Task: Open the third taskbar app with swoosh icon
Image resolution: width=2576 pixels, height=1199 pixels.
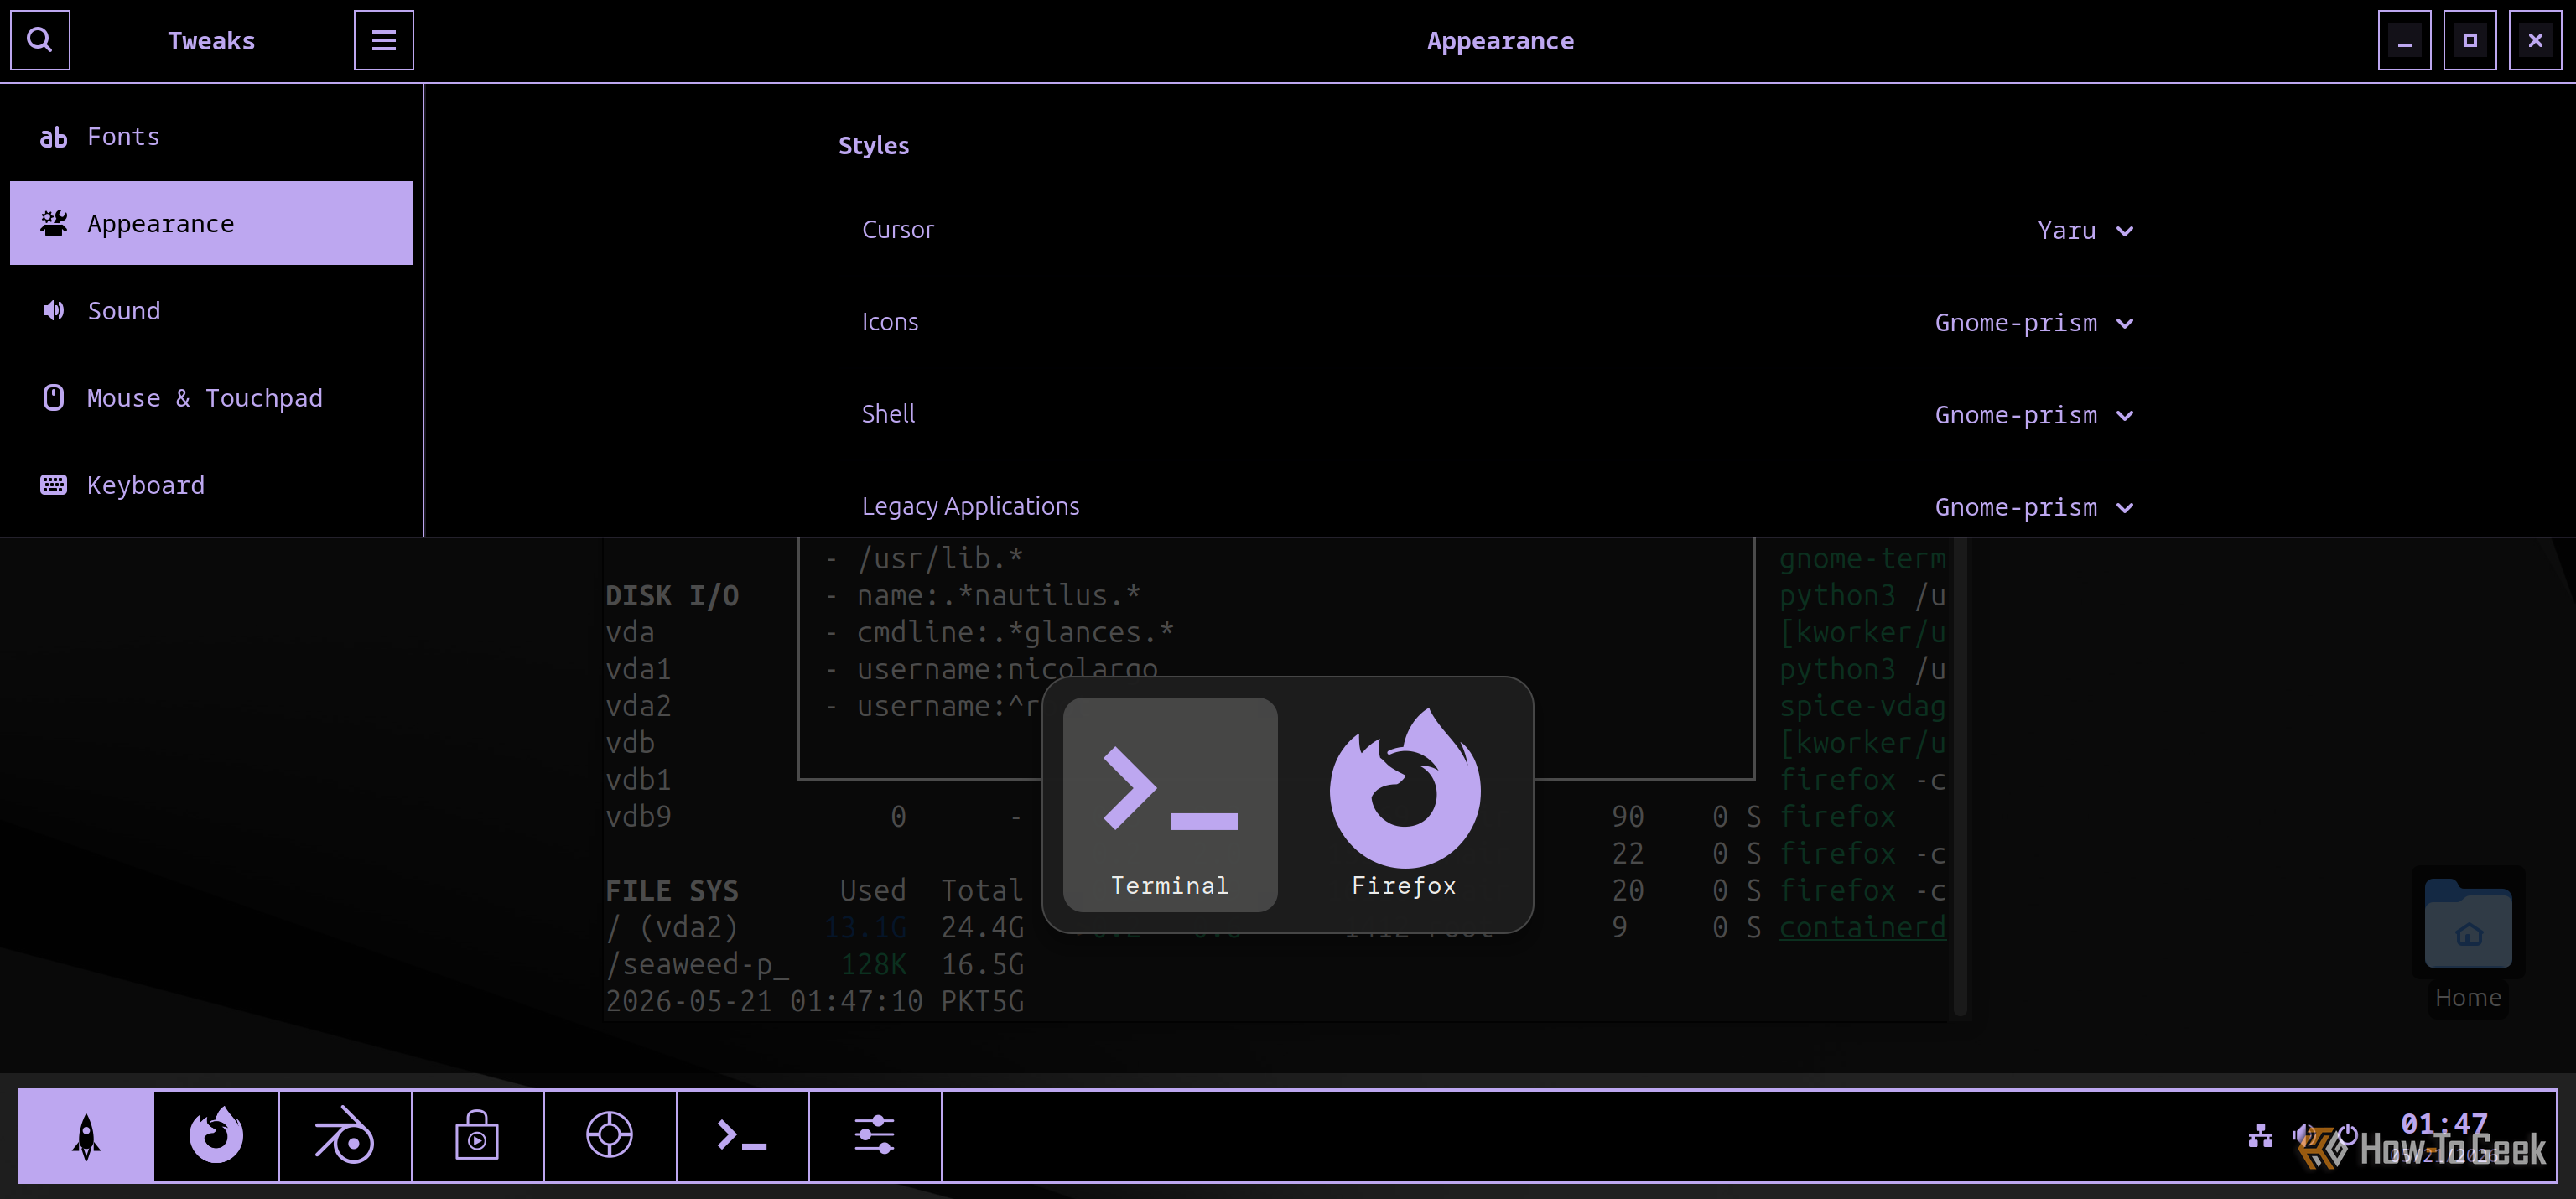Action: point(345,1136)
